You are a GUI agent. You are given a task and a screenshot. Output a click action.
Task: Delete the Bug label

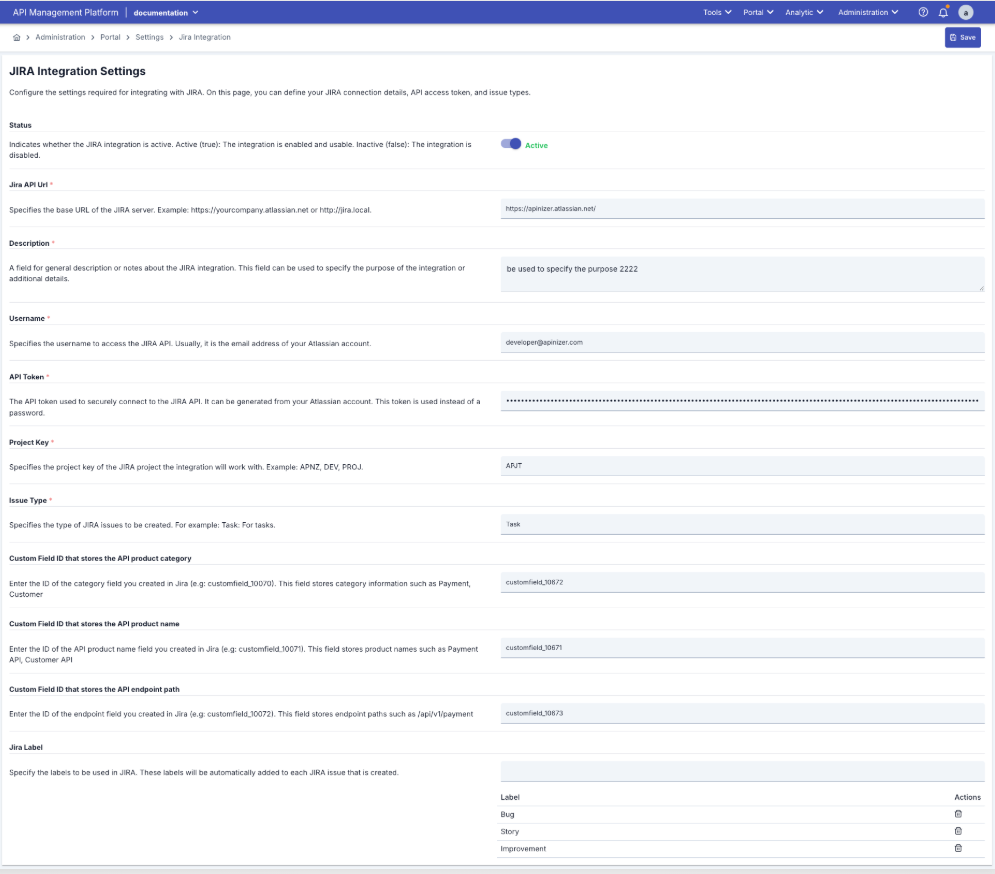point(958,814)
